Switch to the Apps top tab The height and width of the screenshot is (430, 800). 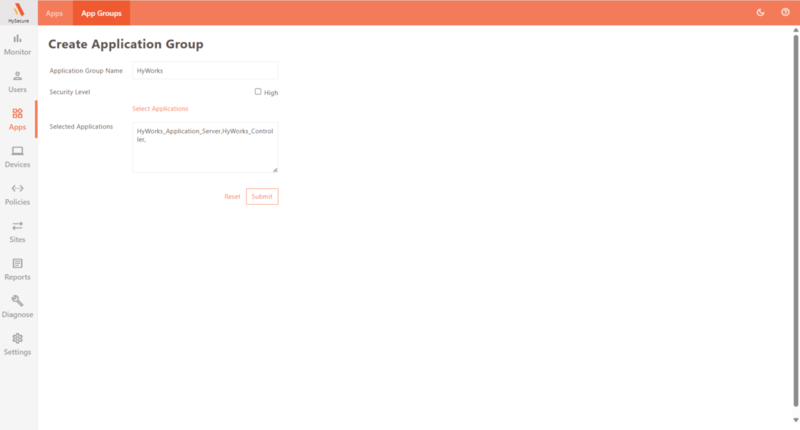pos(54,13)
